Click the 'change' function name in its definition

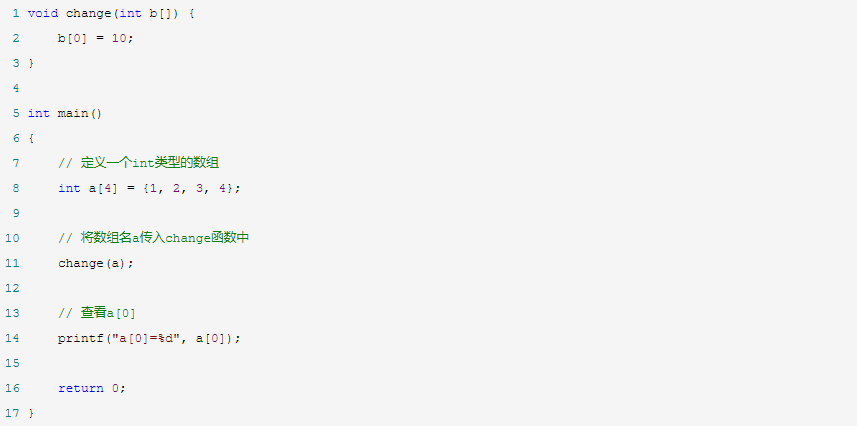tap(88, 13)
